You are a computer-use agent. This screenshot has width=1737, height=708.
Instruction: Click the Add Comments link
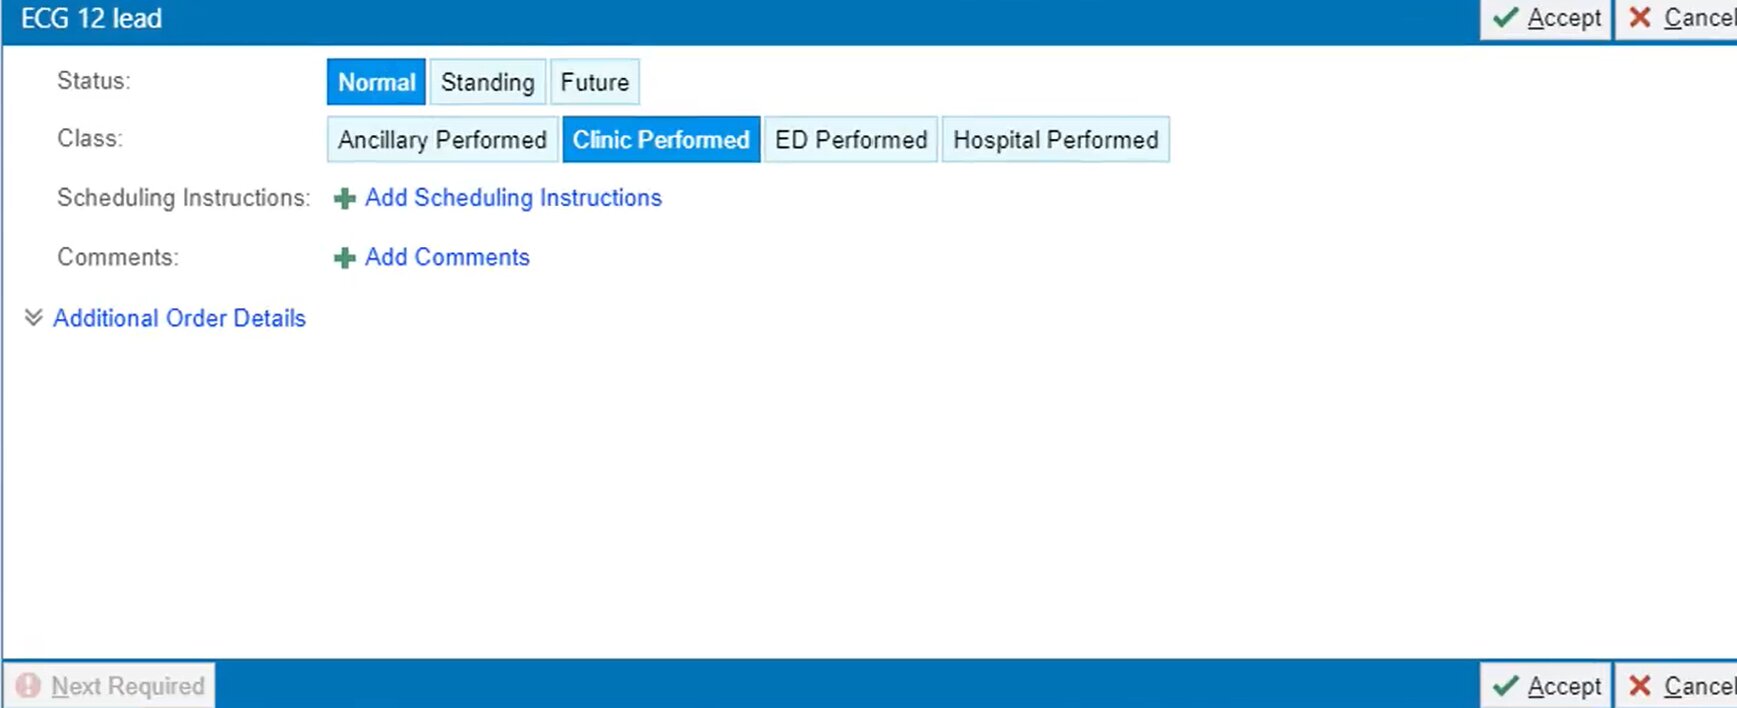pyautogui.click(x=447, y=257)
